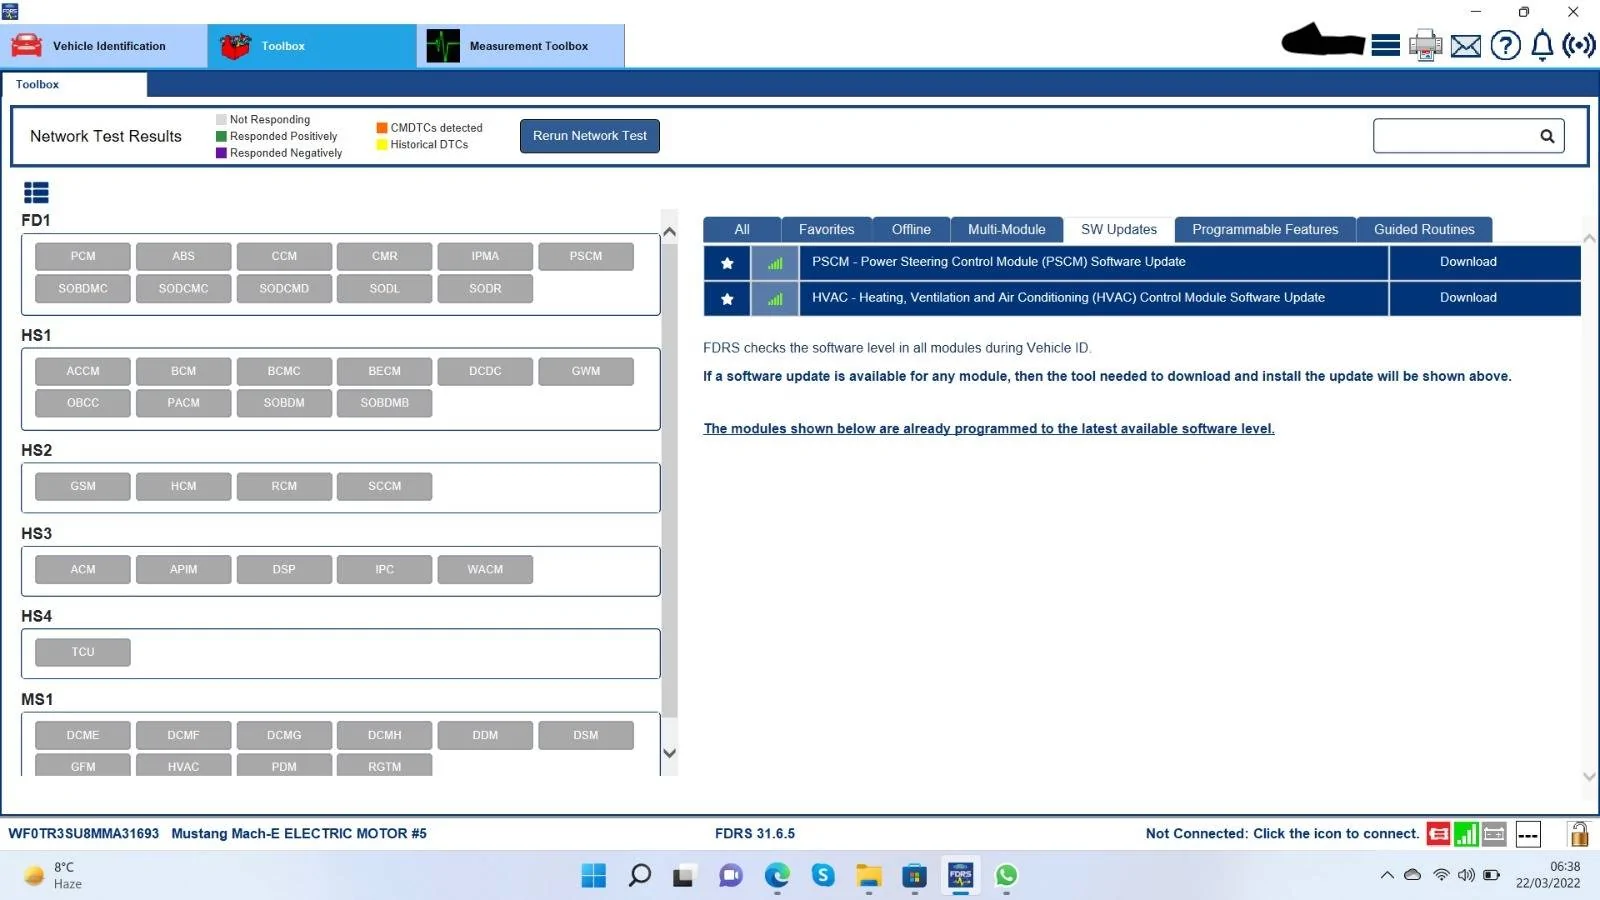Open the Programmable Features tab
The width and height of the screenshot is (1600, 900).
(x=1265, y=230)
